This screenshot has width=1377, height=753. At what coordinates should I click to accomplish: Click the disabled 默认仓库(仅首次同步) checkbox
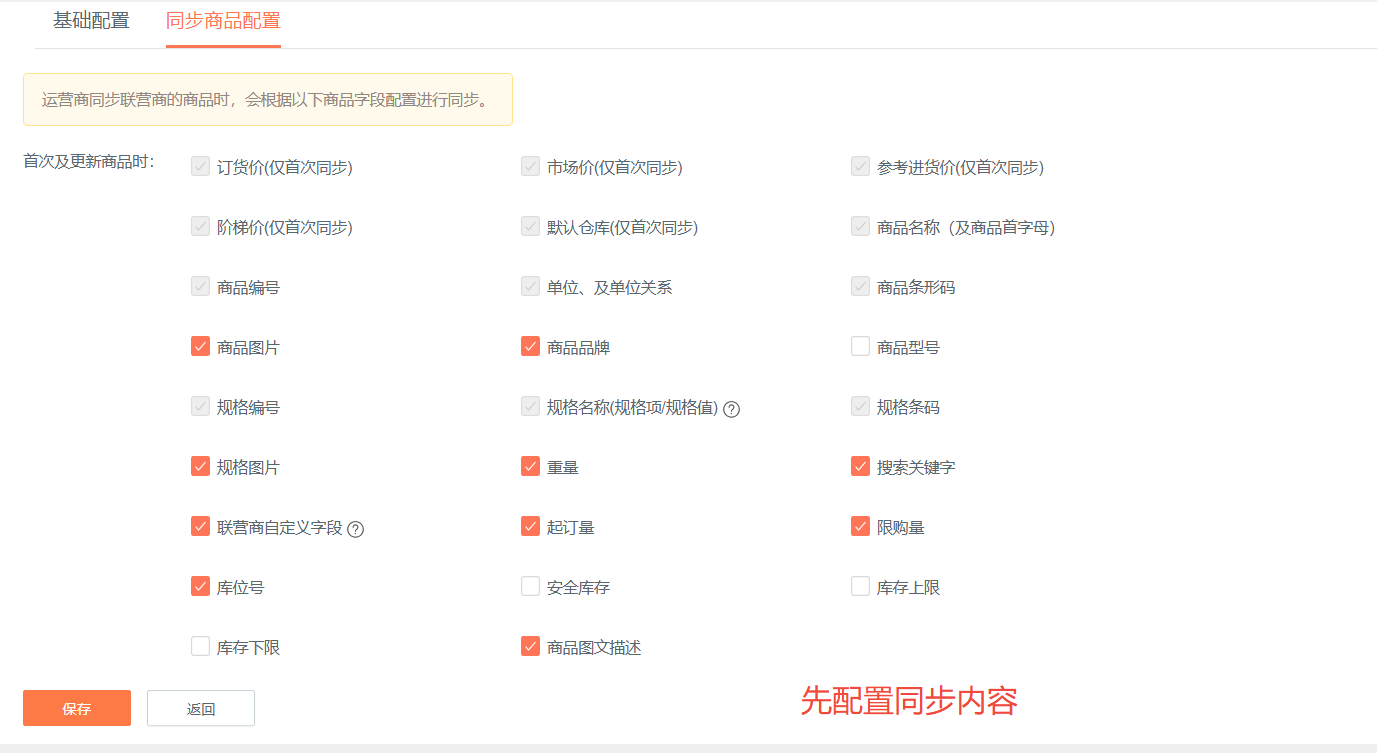[530, 226]
